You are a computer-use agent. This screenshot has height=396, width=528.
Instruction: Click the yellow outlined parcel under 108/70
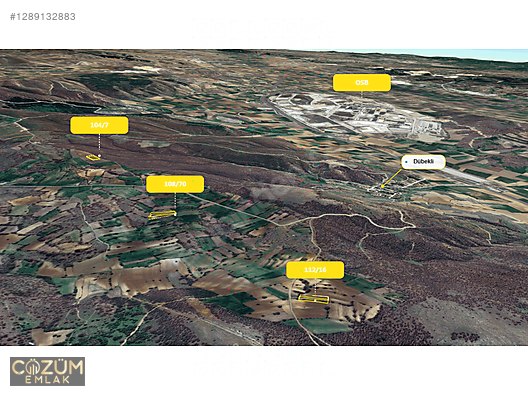coord(162,214)
